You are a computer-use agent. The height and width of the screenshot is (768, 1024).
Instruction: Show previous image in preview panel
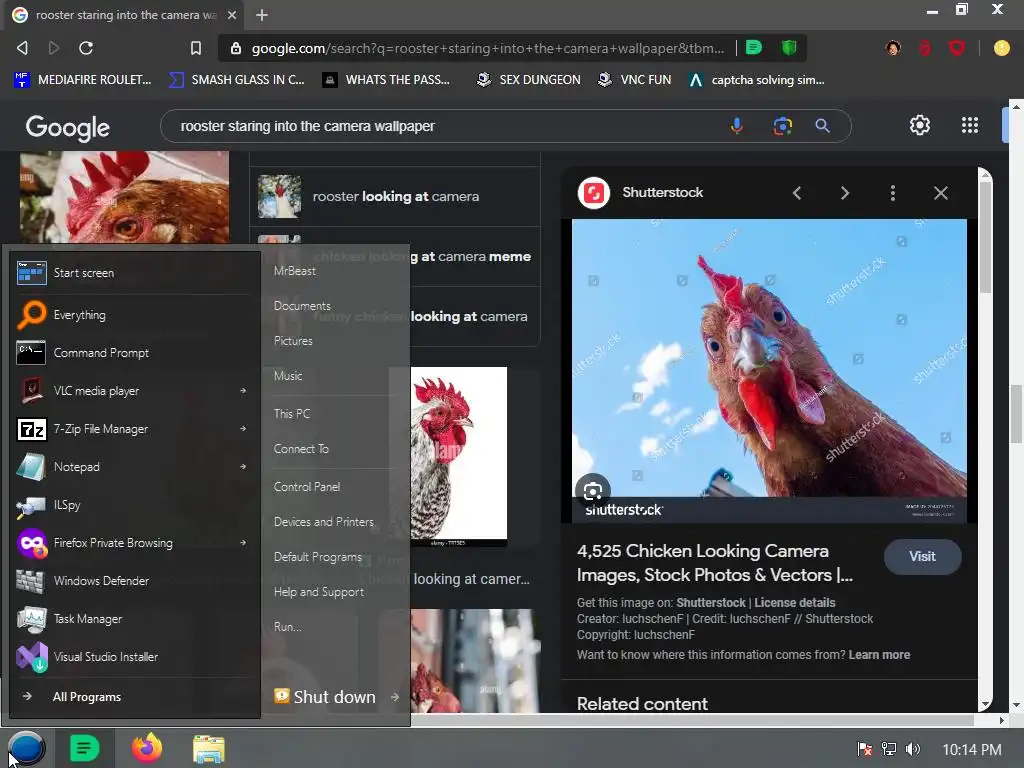point(797,193)
